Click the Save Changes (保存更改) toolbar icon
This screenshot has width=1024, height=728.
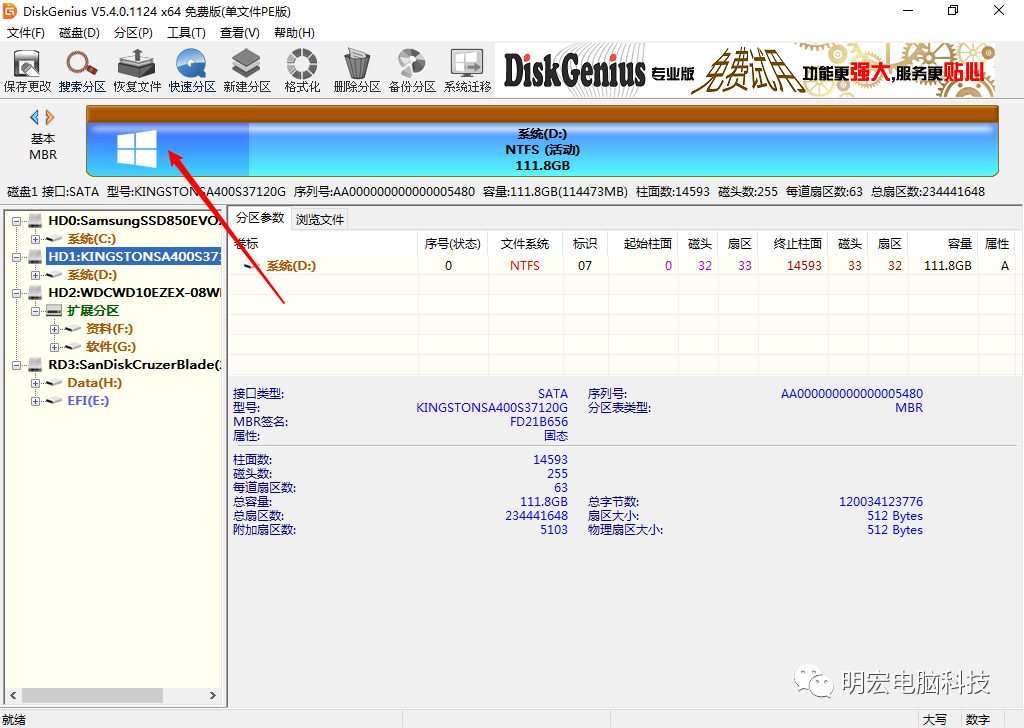pos(27,71)
